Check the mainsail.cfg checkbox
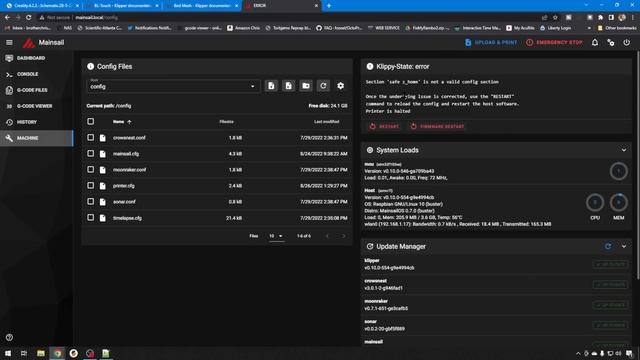The image size is (640, 360). coord(91,153)
